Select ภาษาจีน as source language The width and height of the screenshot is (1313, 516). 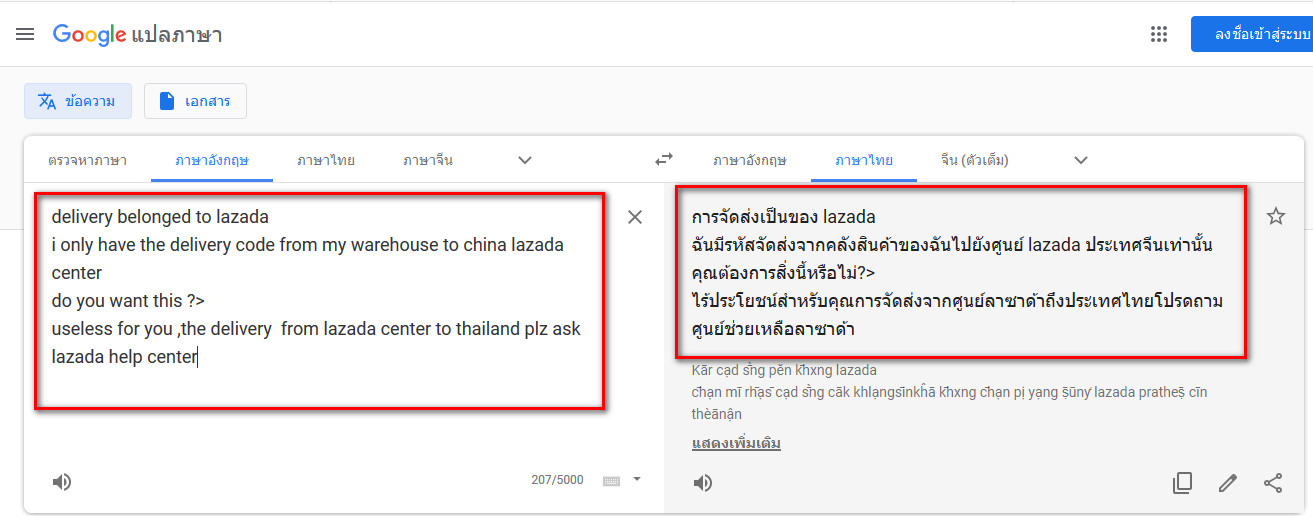(428, 160)
